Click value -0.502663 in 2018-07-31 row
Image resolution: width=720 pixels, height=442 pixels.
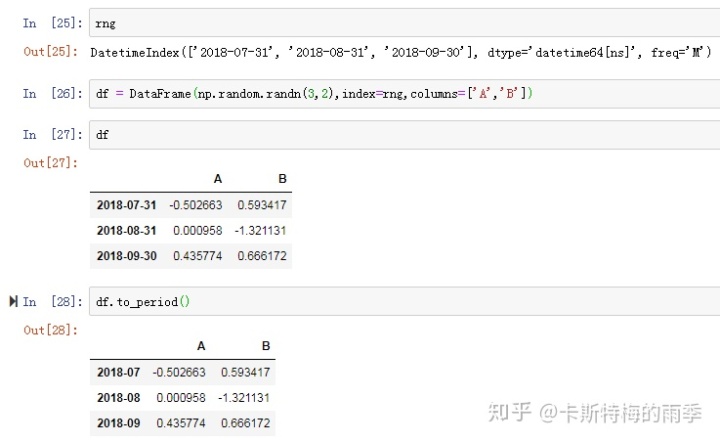coord(196,205)
